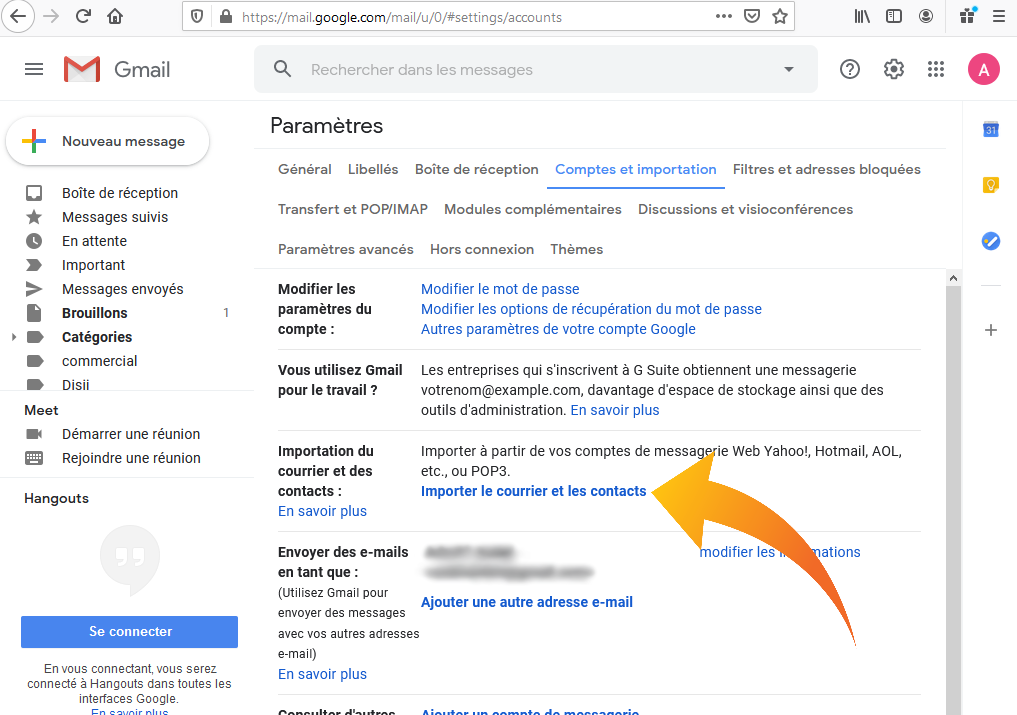The height and width of the screenshot is (715, 1017).
Task: Click Modifier le mot de passe link
Action: tap(500, 289)
